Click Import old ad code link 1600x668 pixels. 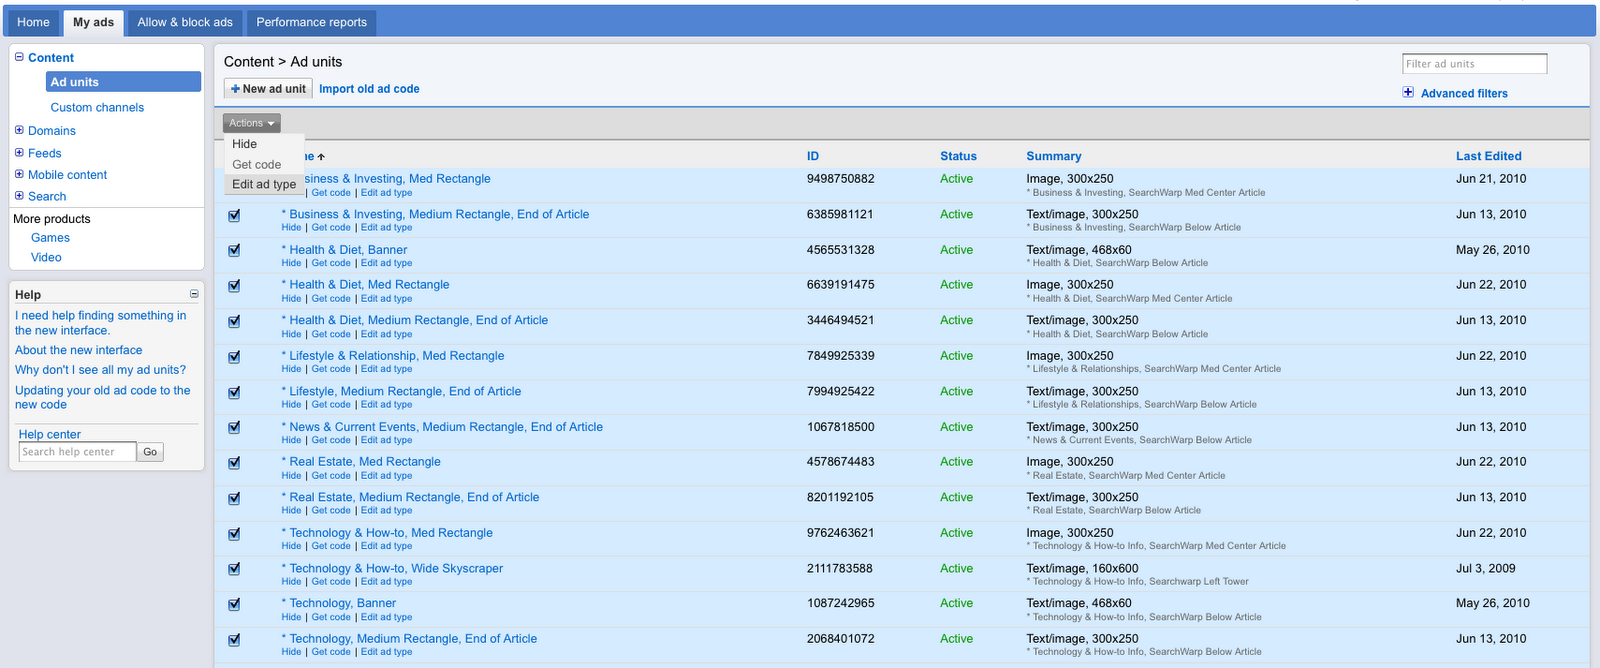(369, 89)
